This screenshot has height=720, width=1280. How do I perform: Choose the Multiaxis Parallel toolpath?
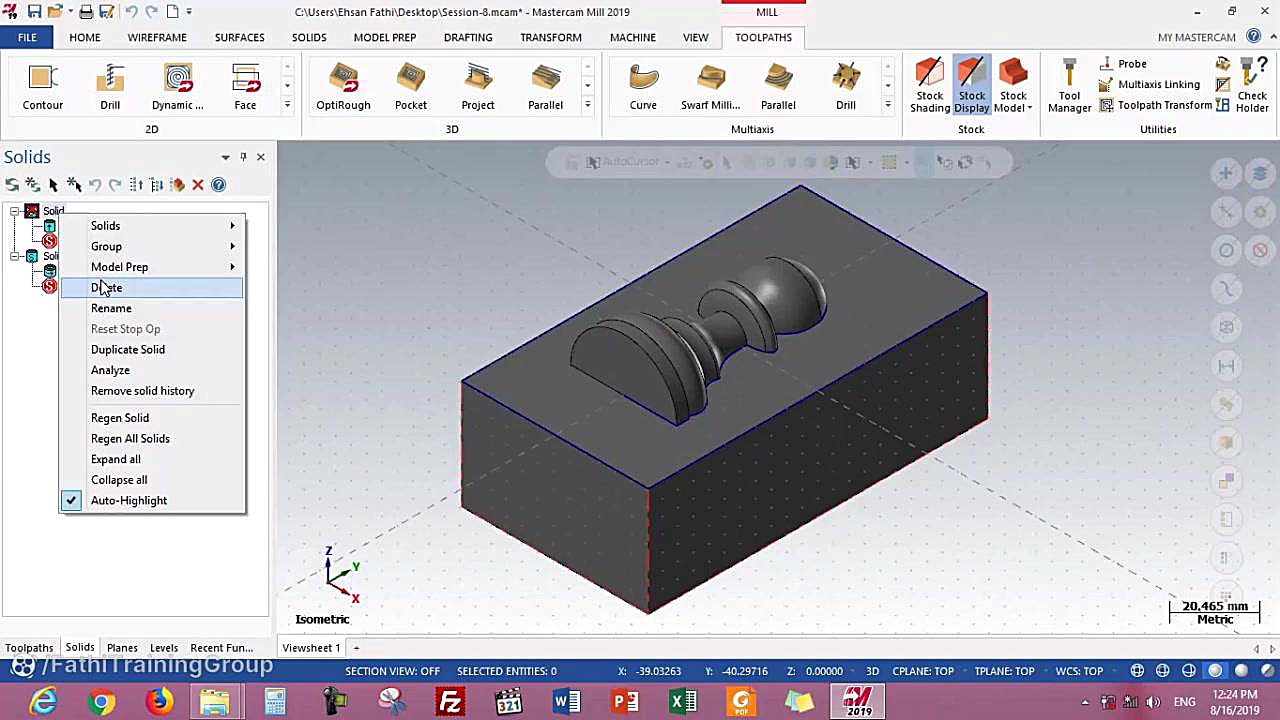(x=778, y=87)
